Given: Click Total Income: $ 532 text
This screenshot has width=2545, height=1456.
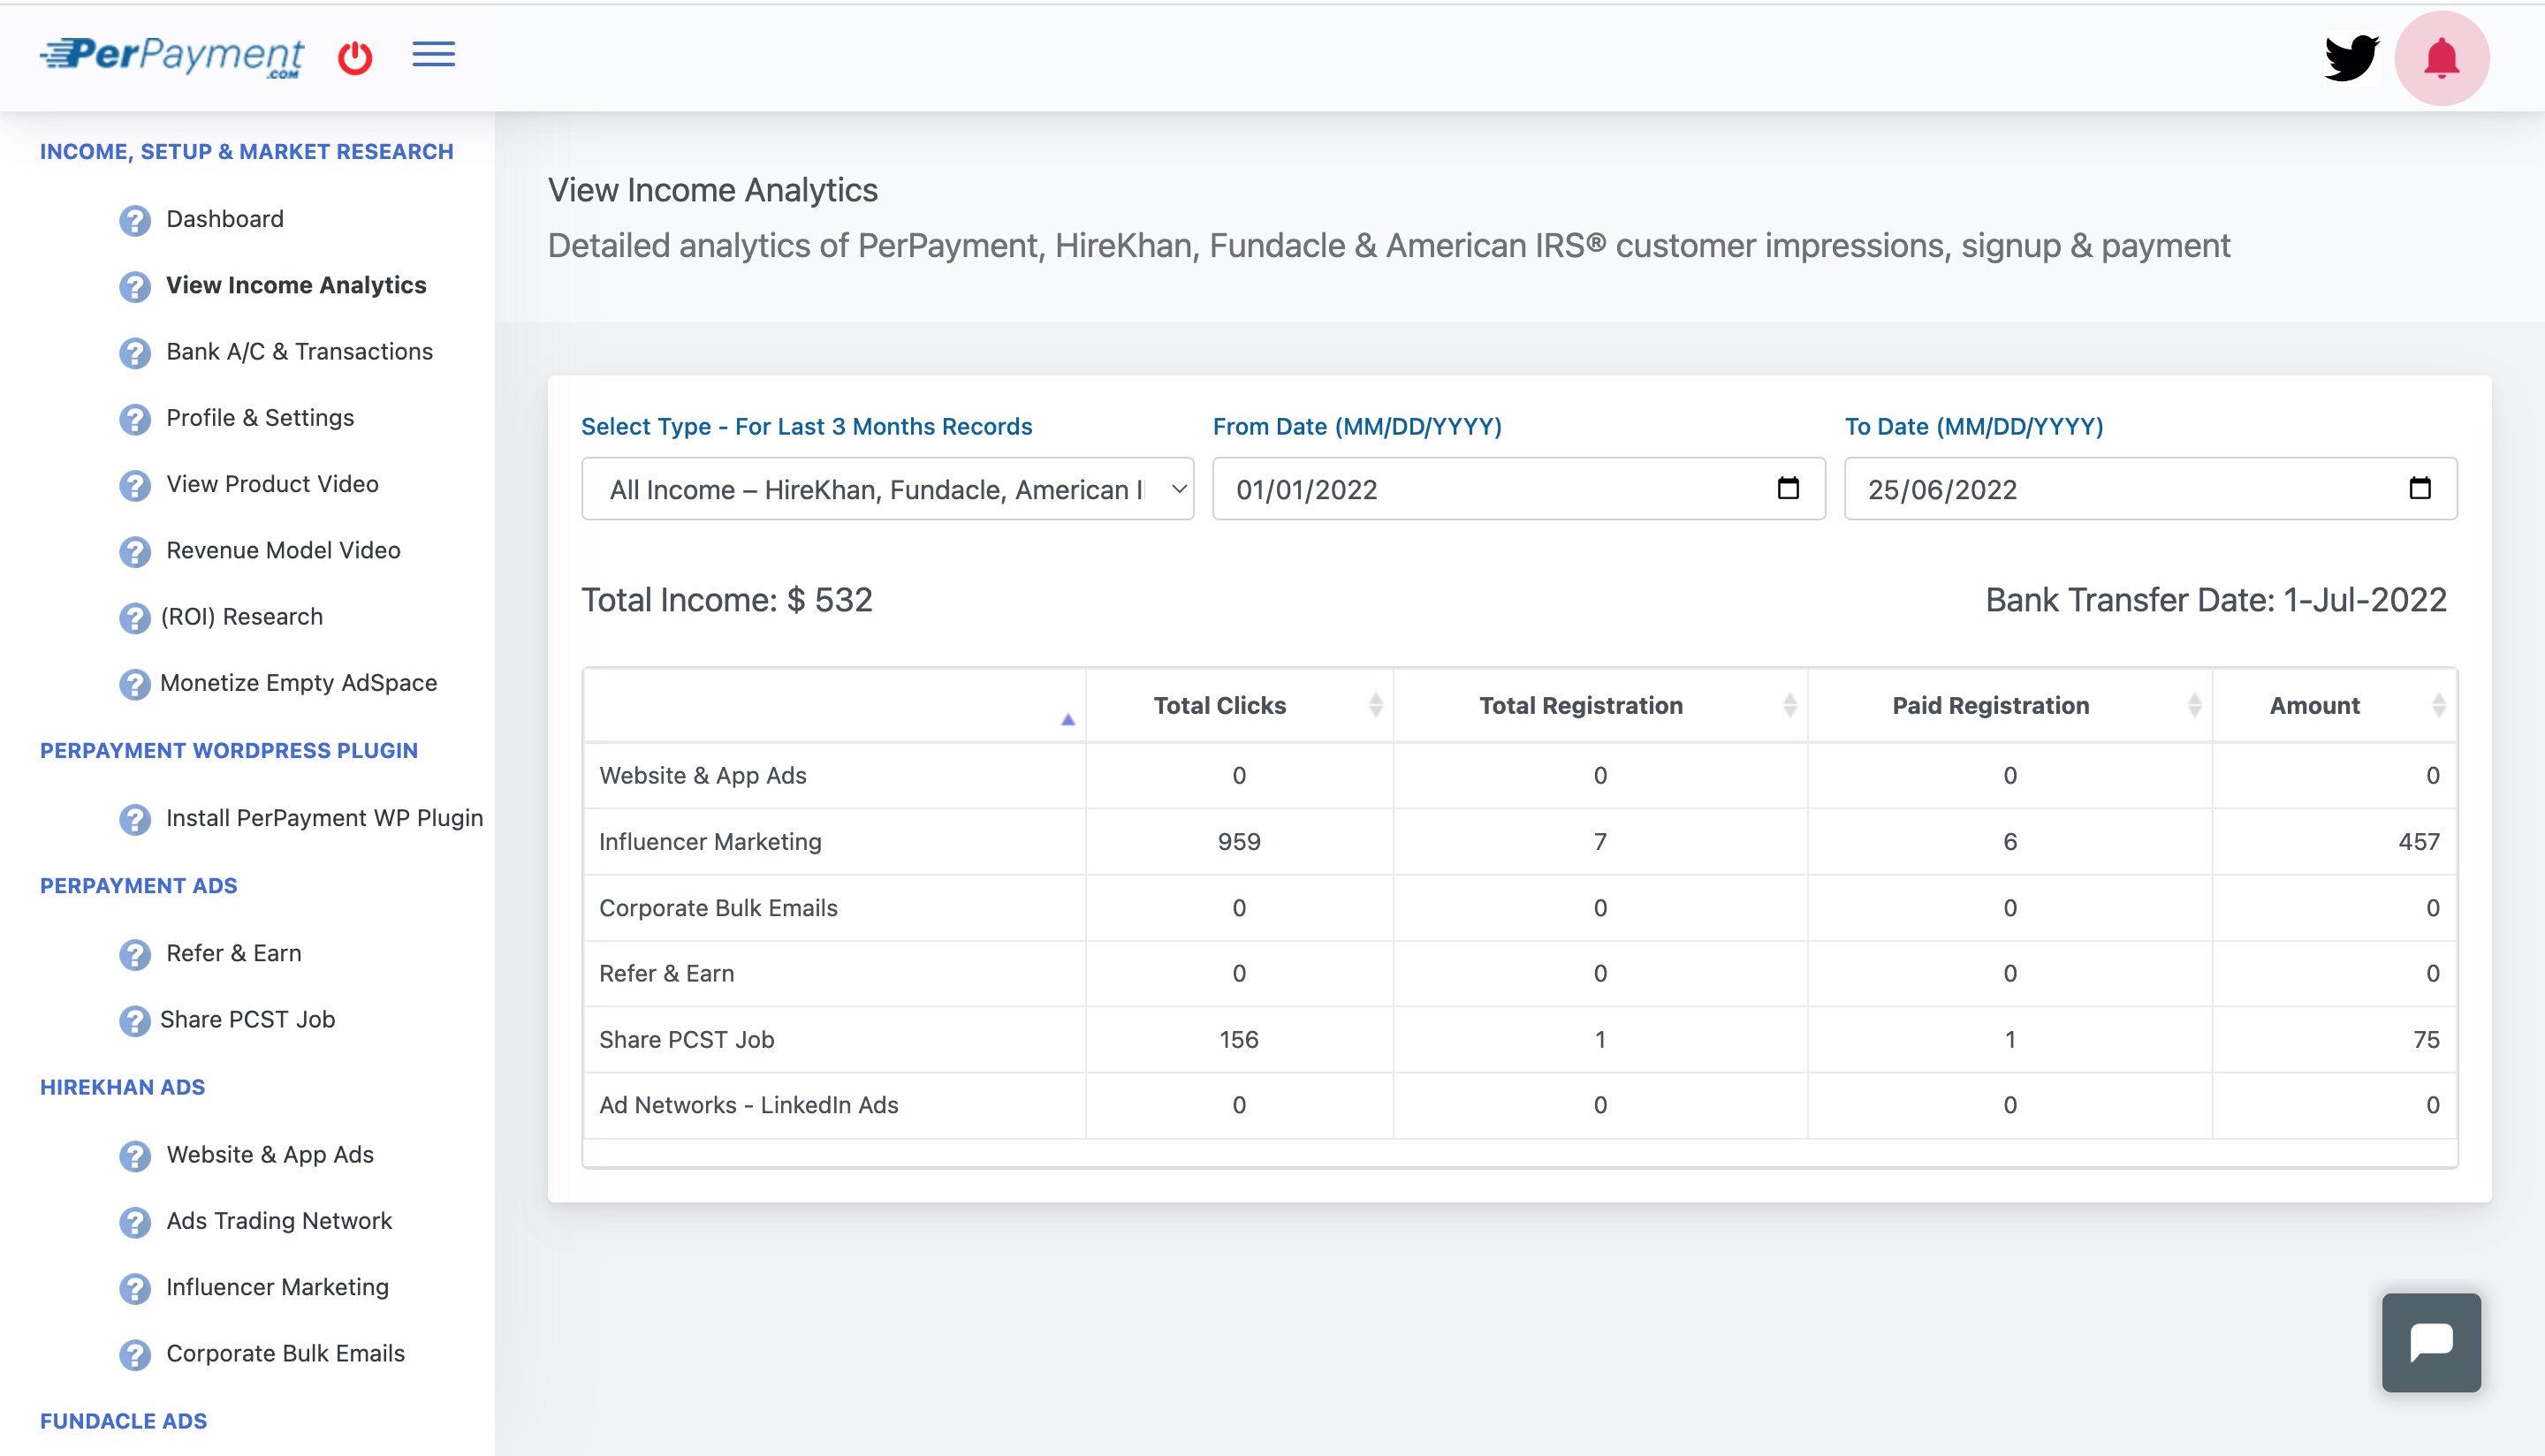Looking at the screenshot, I should coord(727,600).
